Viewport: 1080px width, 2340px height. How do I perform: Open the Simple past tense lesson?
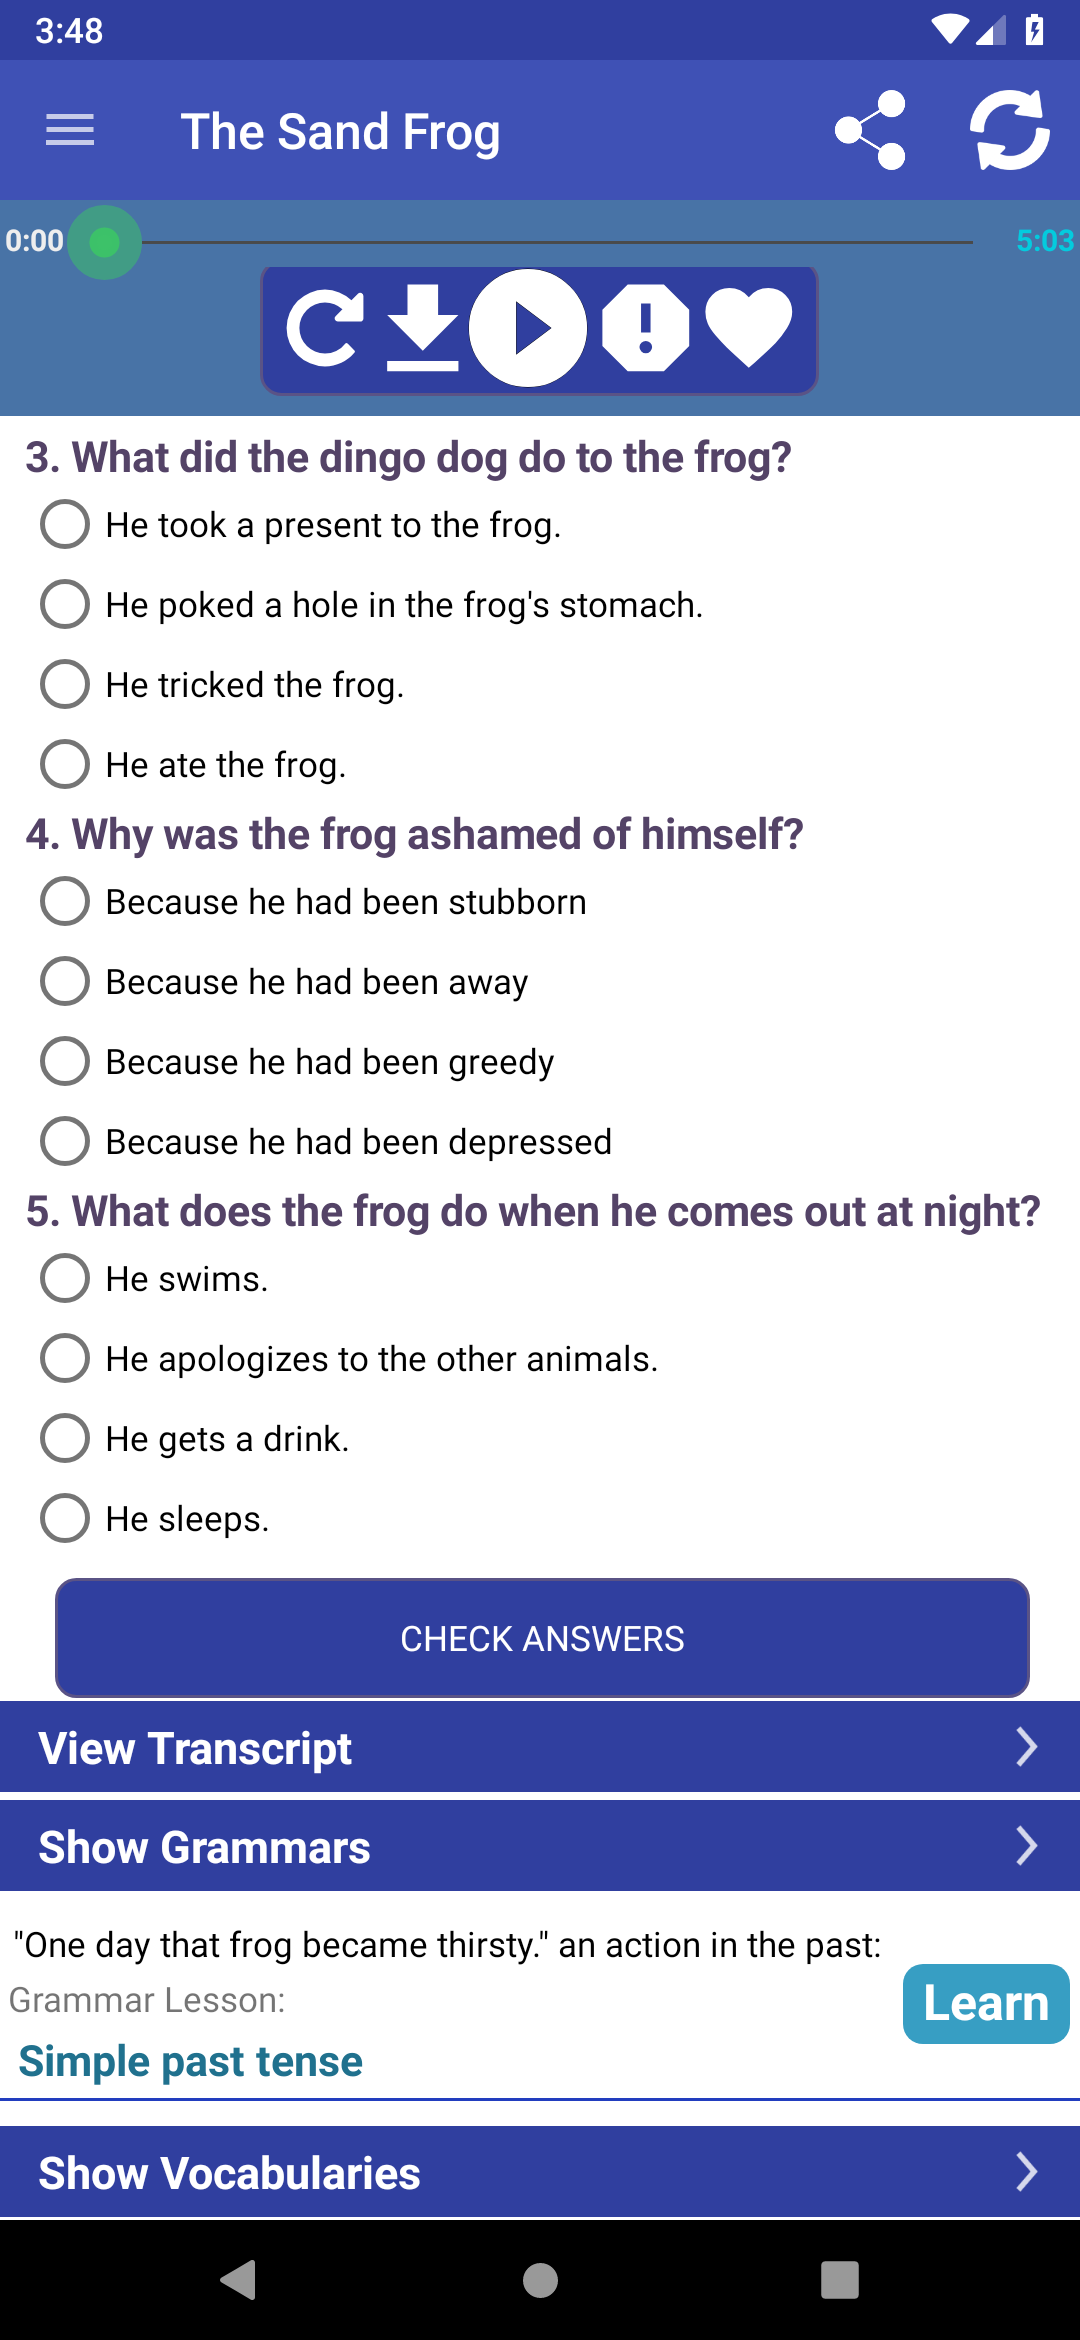pos(191,2061)
